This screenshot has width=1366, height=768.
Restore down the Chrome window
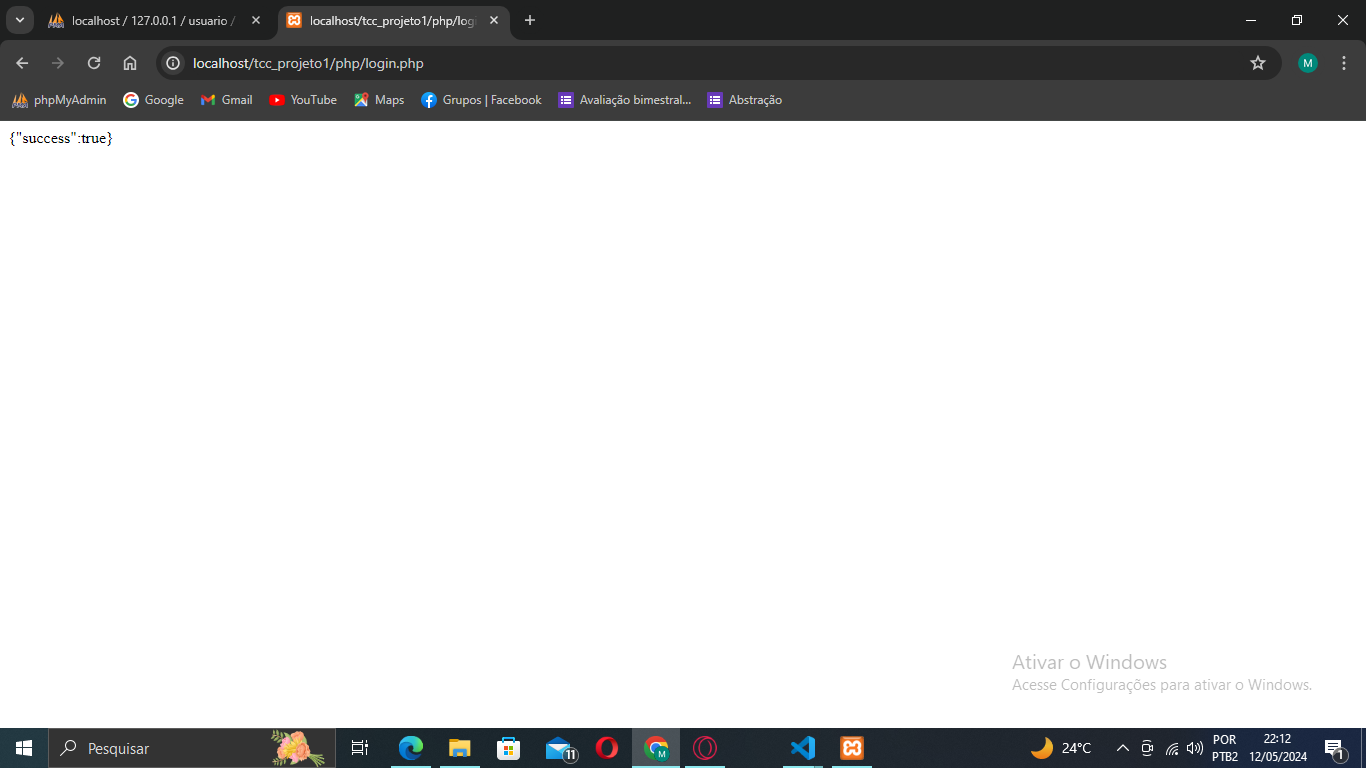coord(1297,20)
